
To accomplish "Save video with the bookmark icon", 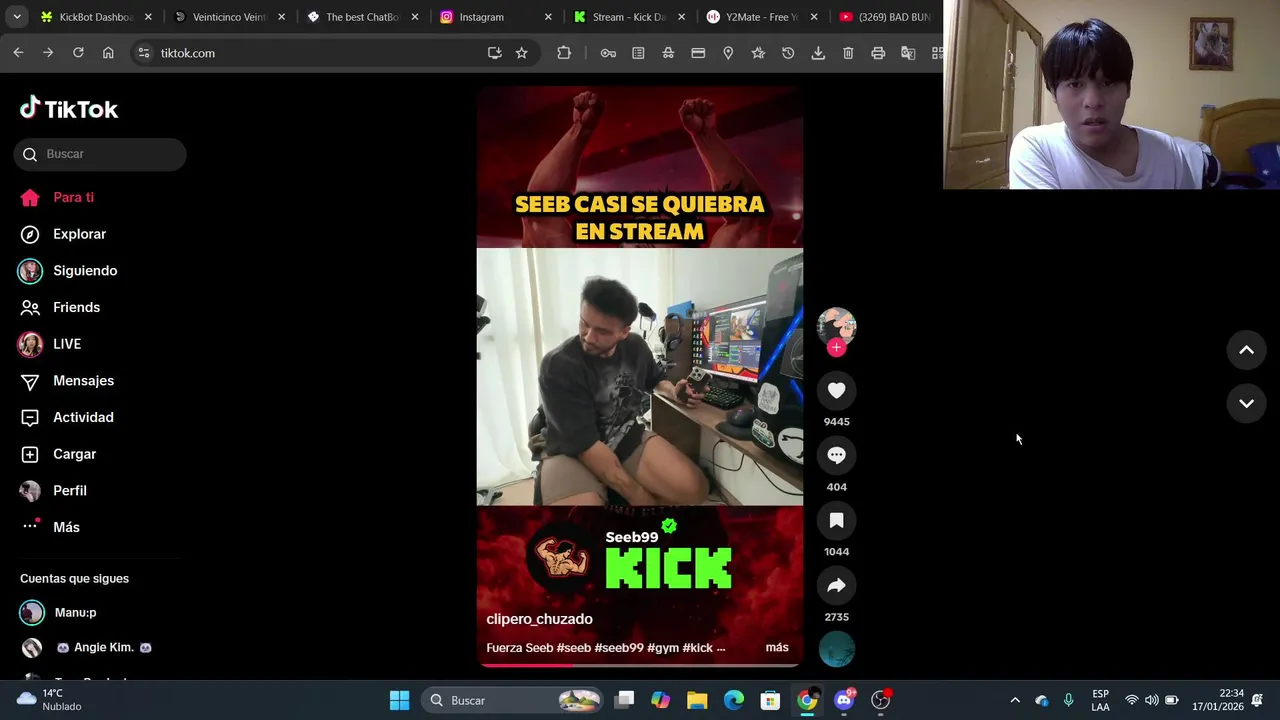I will [837, 521].
